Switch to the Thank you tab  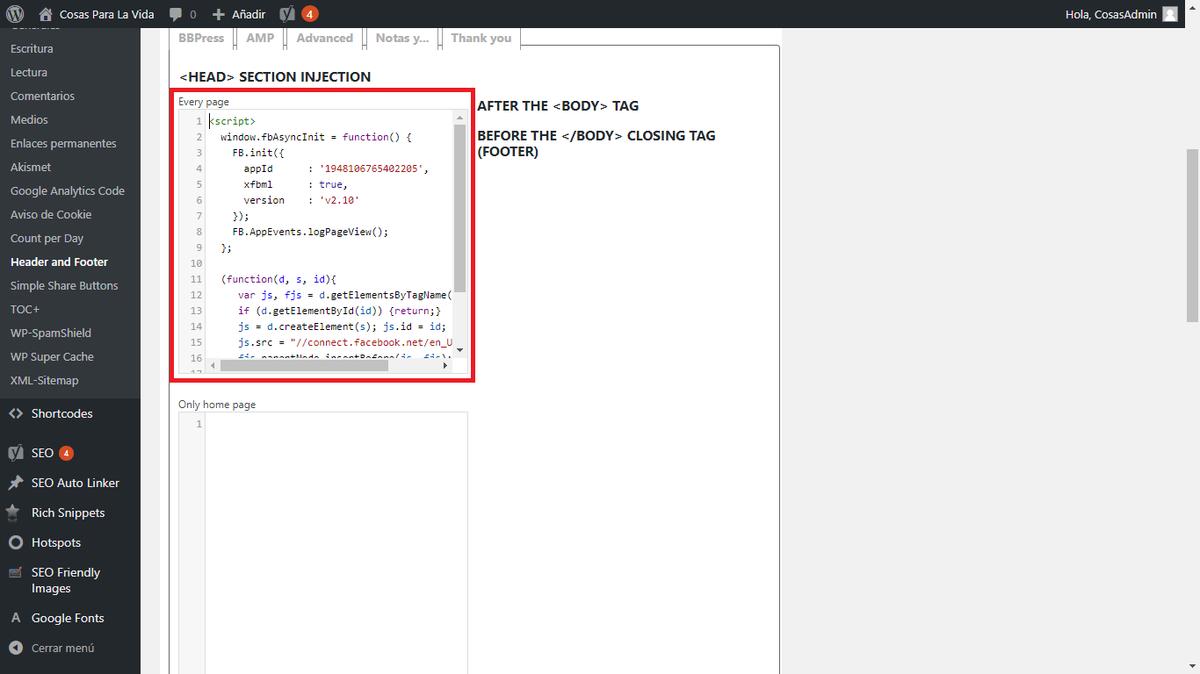coord(480,38)
